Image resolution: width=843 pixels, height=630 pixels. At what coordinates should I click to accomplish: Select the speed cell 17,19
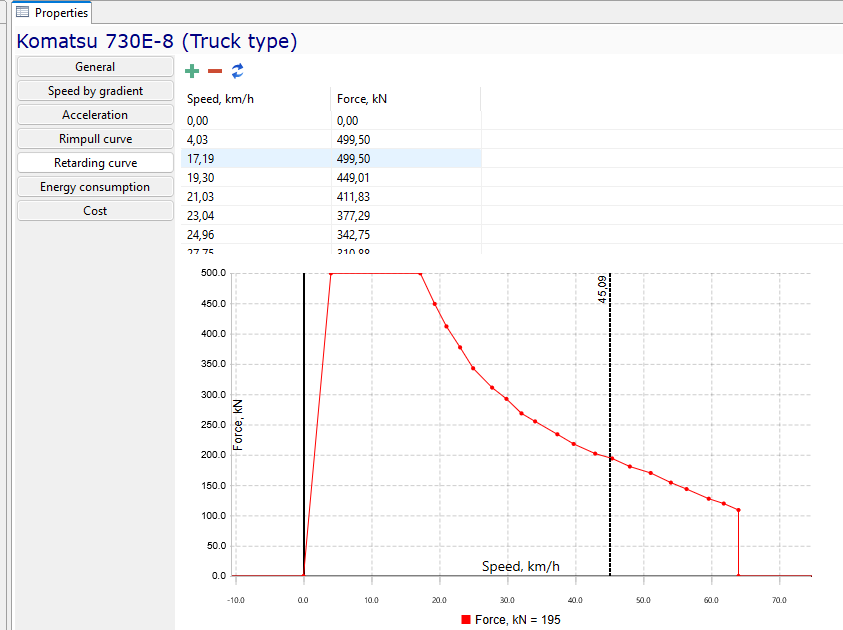coord(256,159)
